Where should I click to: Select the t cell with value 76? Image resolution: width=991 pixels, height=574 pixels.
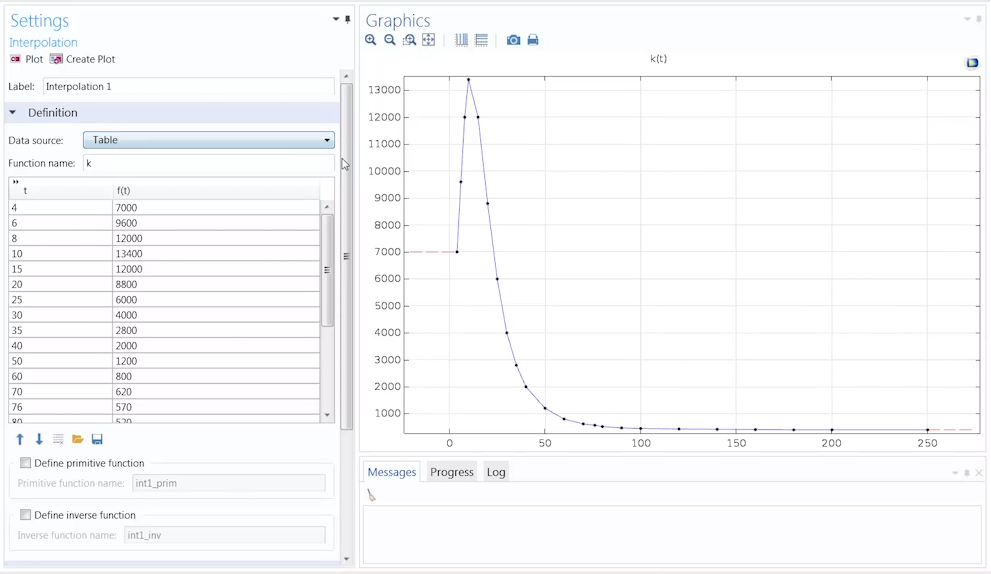61,407
